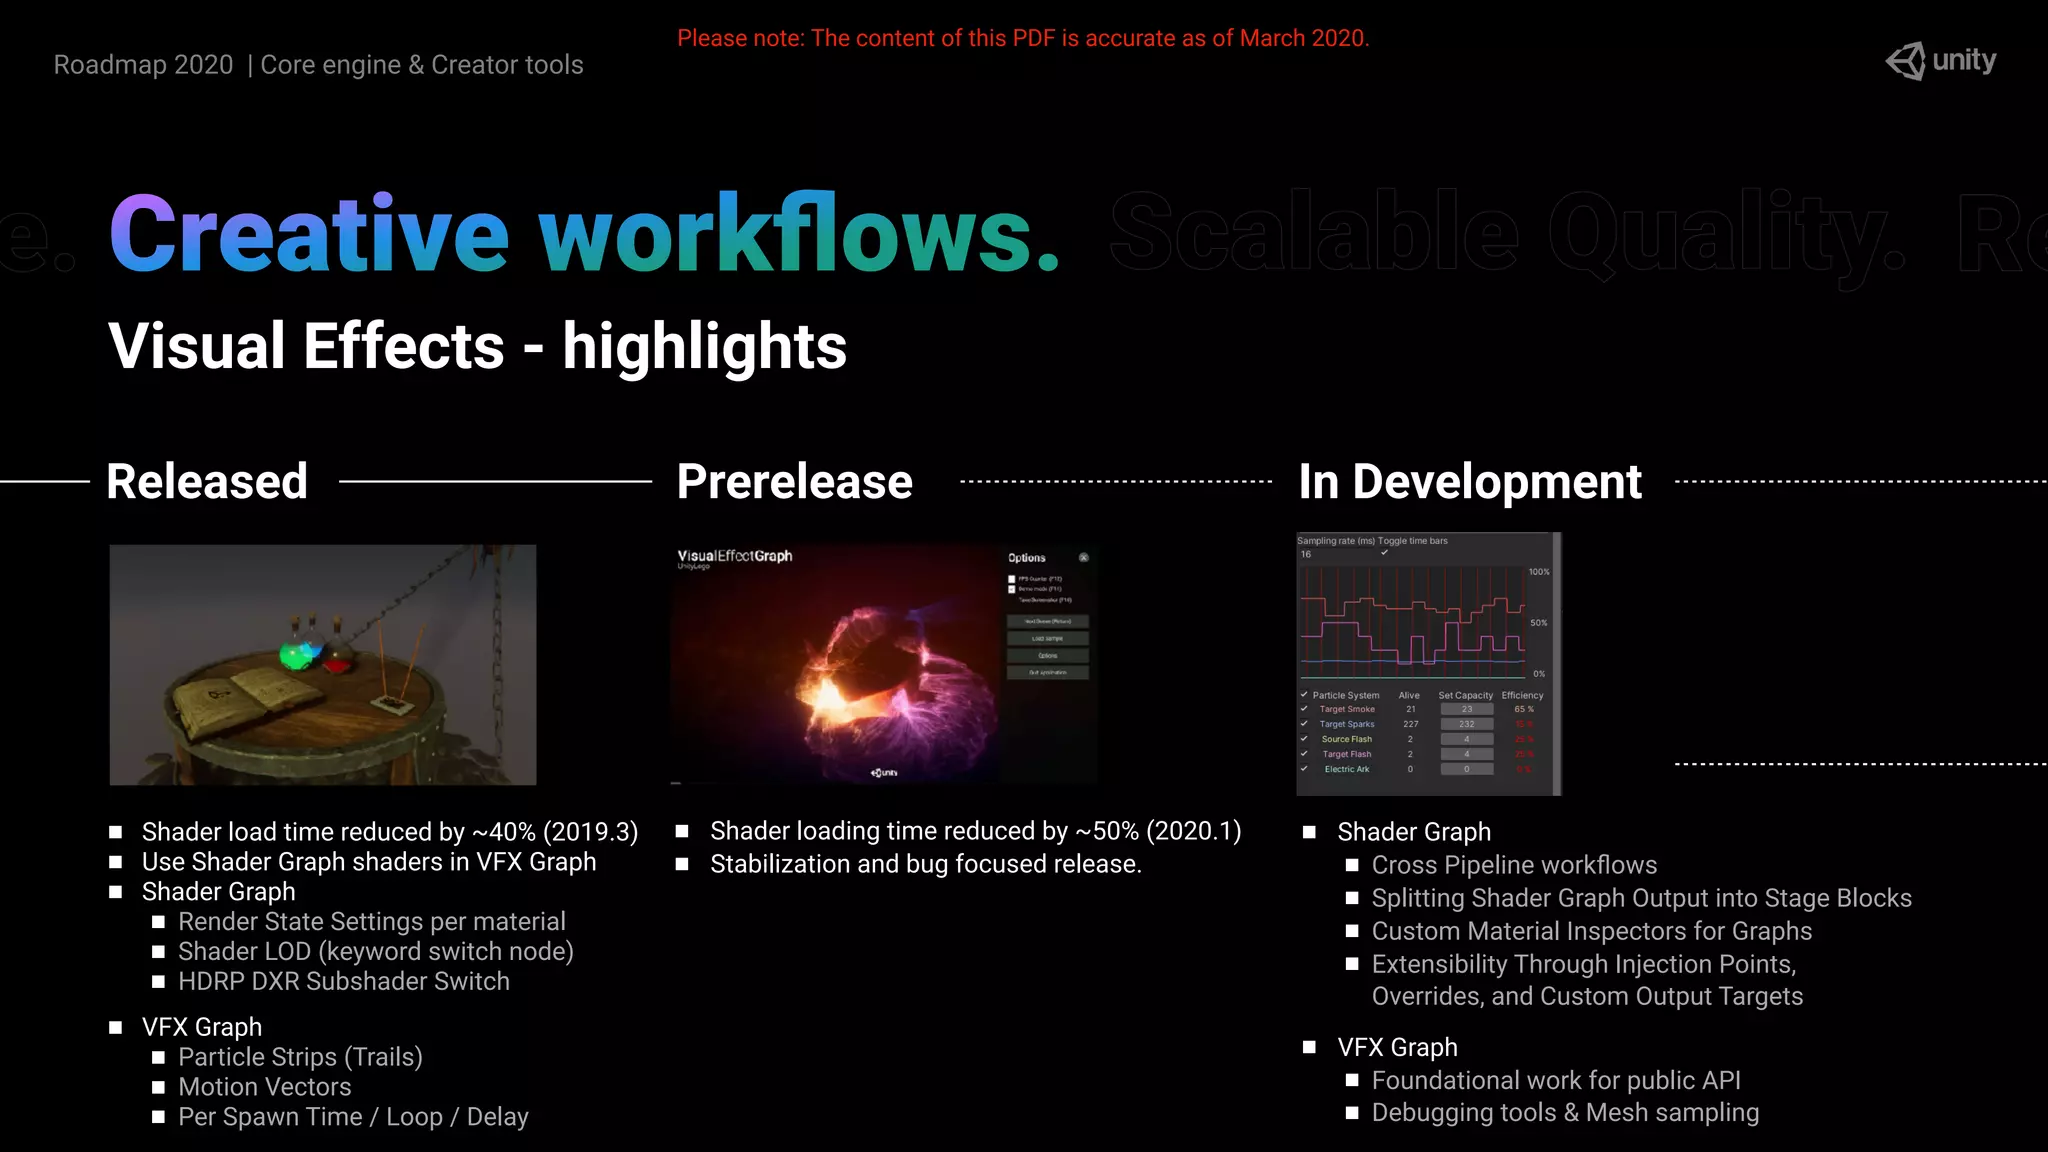
Task: Uncheck the Target Smoke row checkbox
Action: pyautogui.click(x=1304, y=709)
